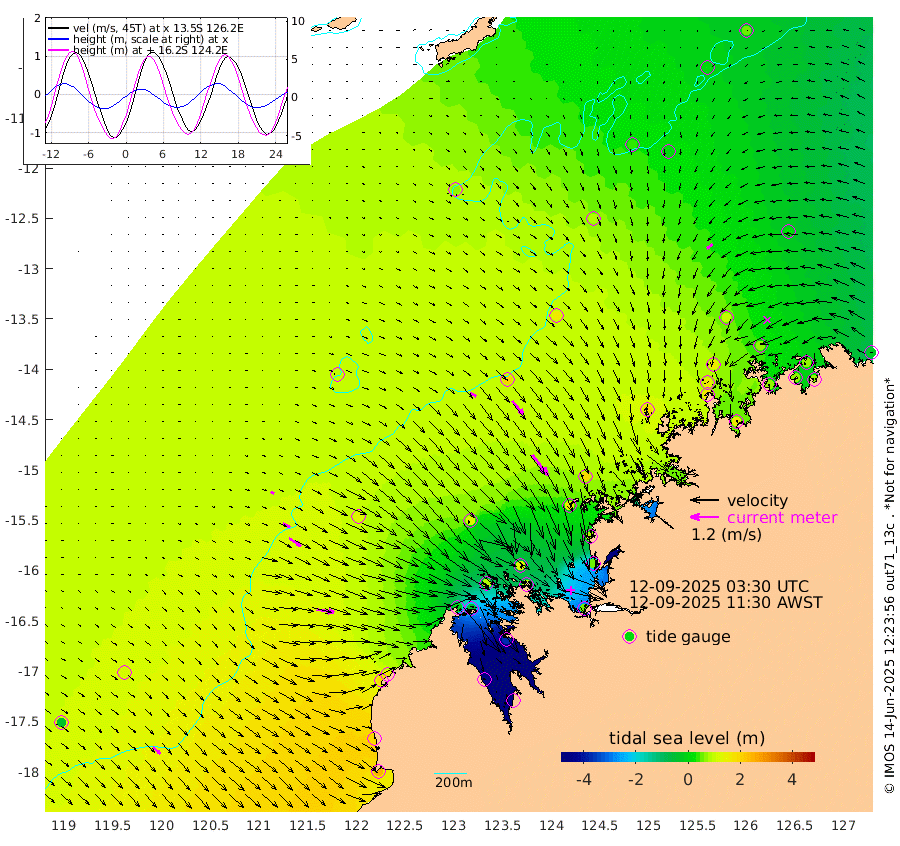Click the -14.5 latitude axis label
The image size is (900, 846).
click(22, 420)
